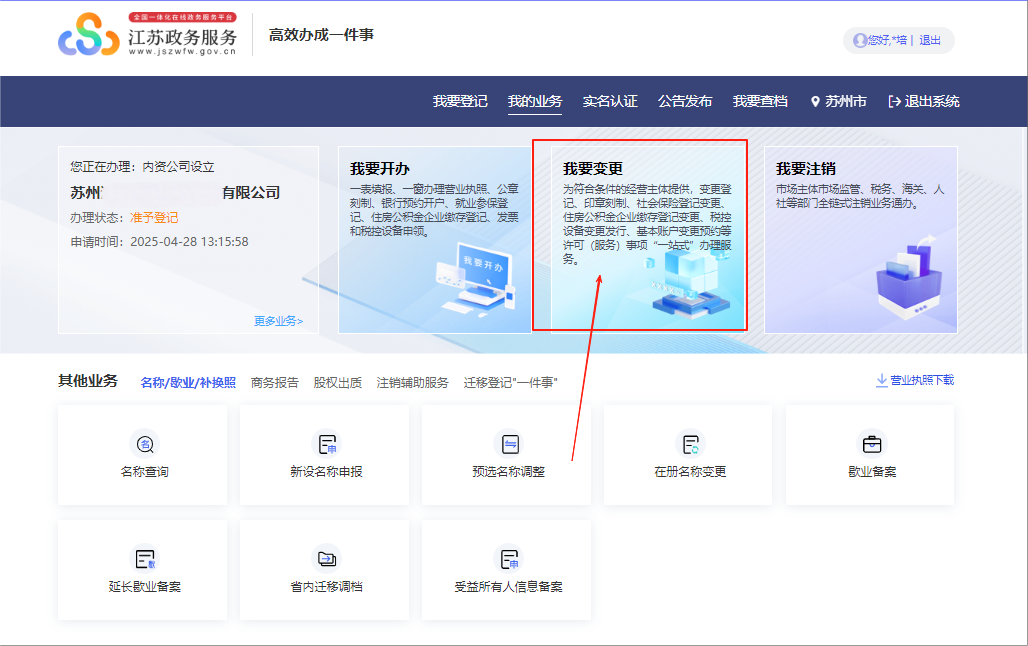Click the location pin icon next to 苏州市
This screenshot has height=646, width=1028.
pyautogui.click(x=815, y=102)
